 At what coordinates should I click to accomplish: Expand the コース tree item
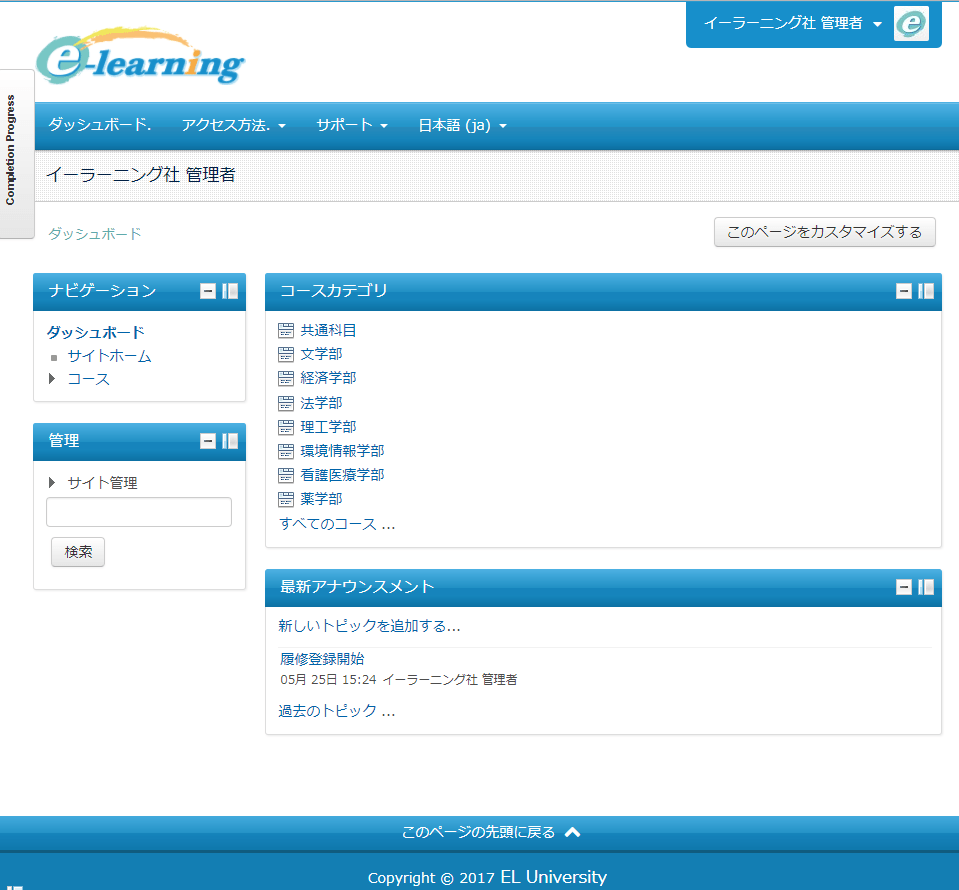52,379
